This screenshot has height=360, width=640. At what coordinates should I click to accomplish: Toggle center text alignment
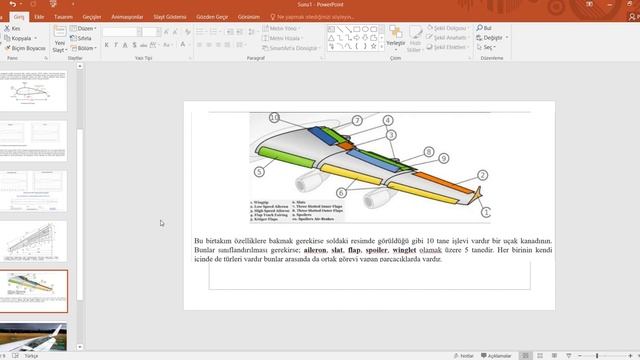(x=209, y=45)
